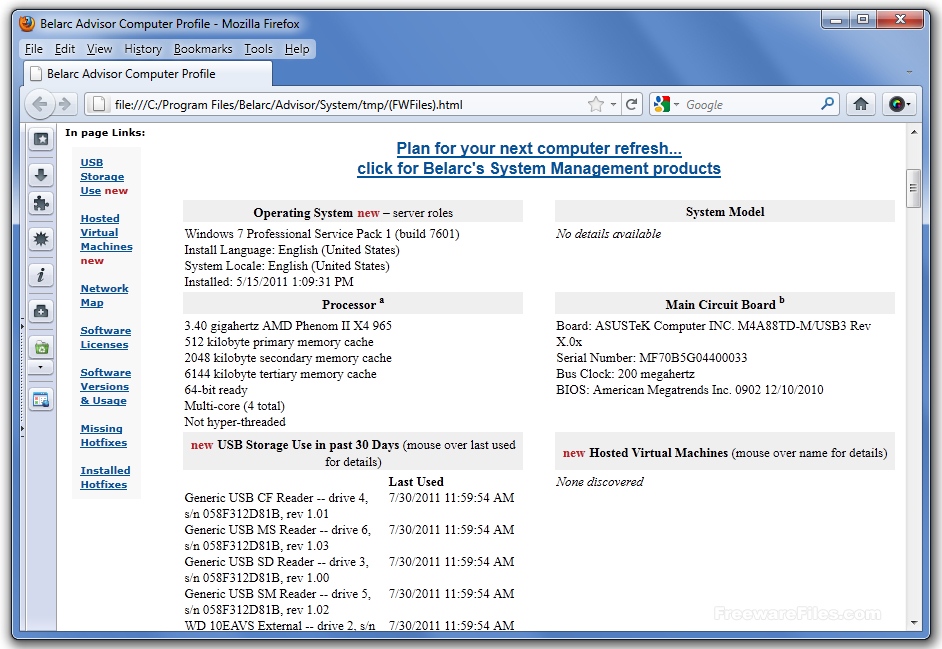Follow the Network Map link

[104, 296]
